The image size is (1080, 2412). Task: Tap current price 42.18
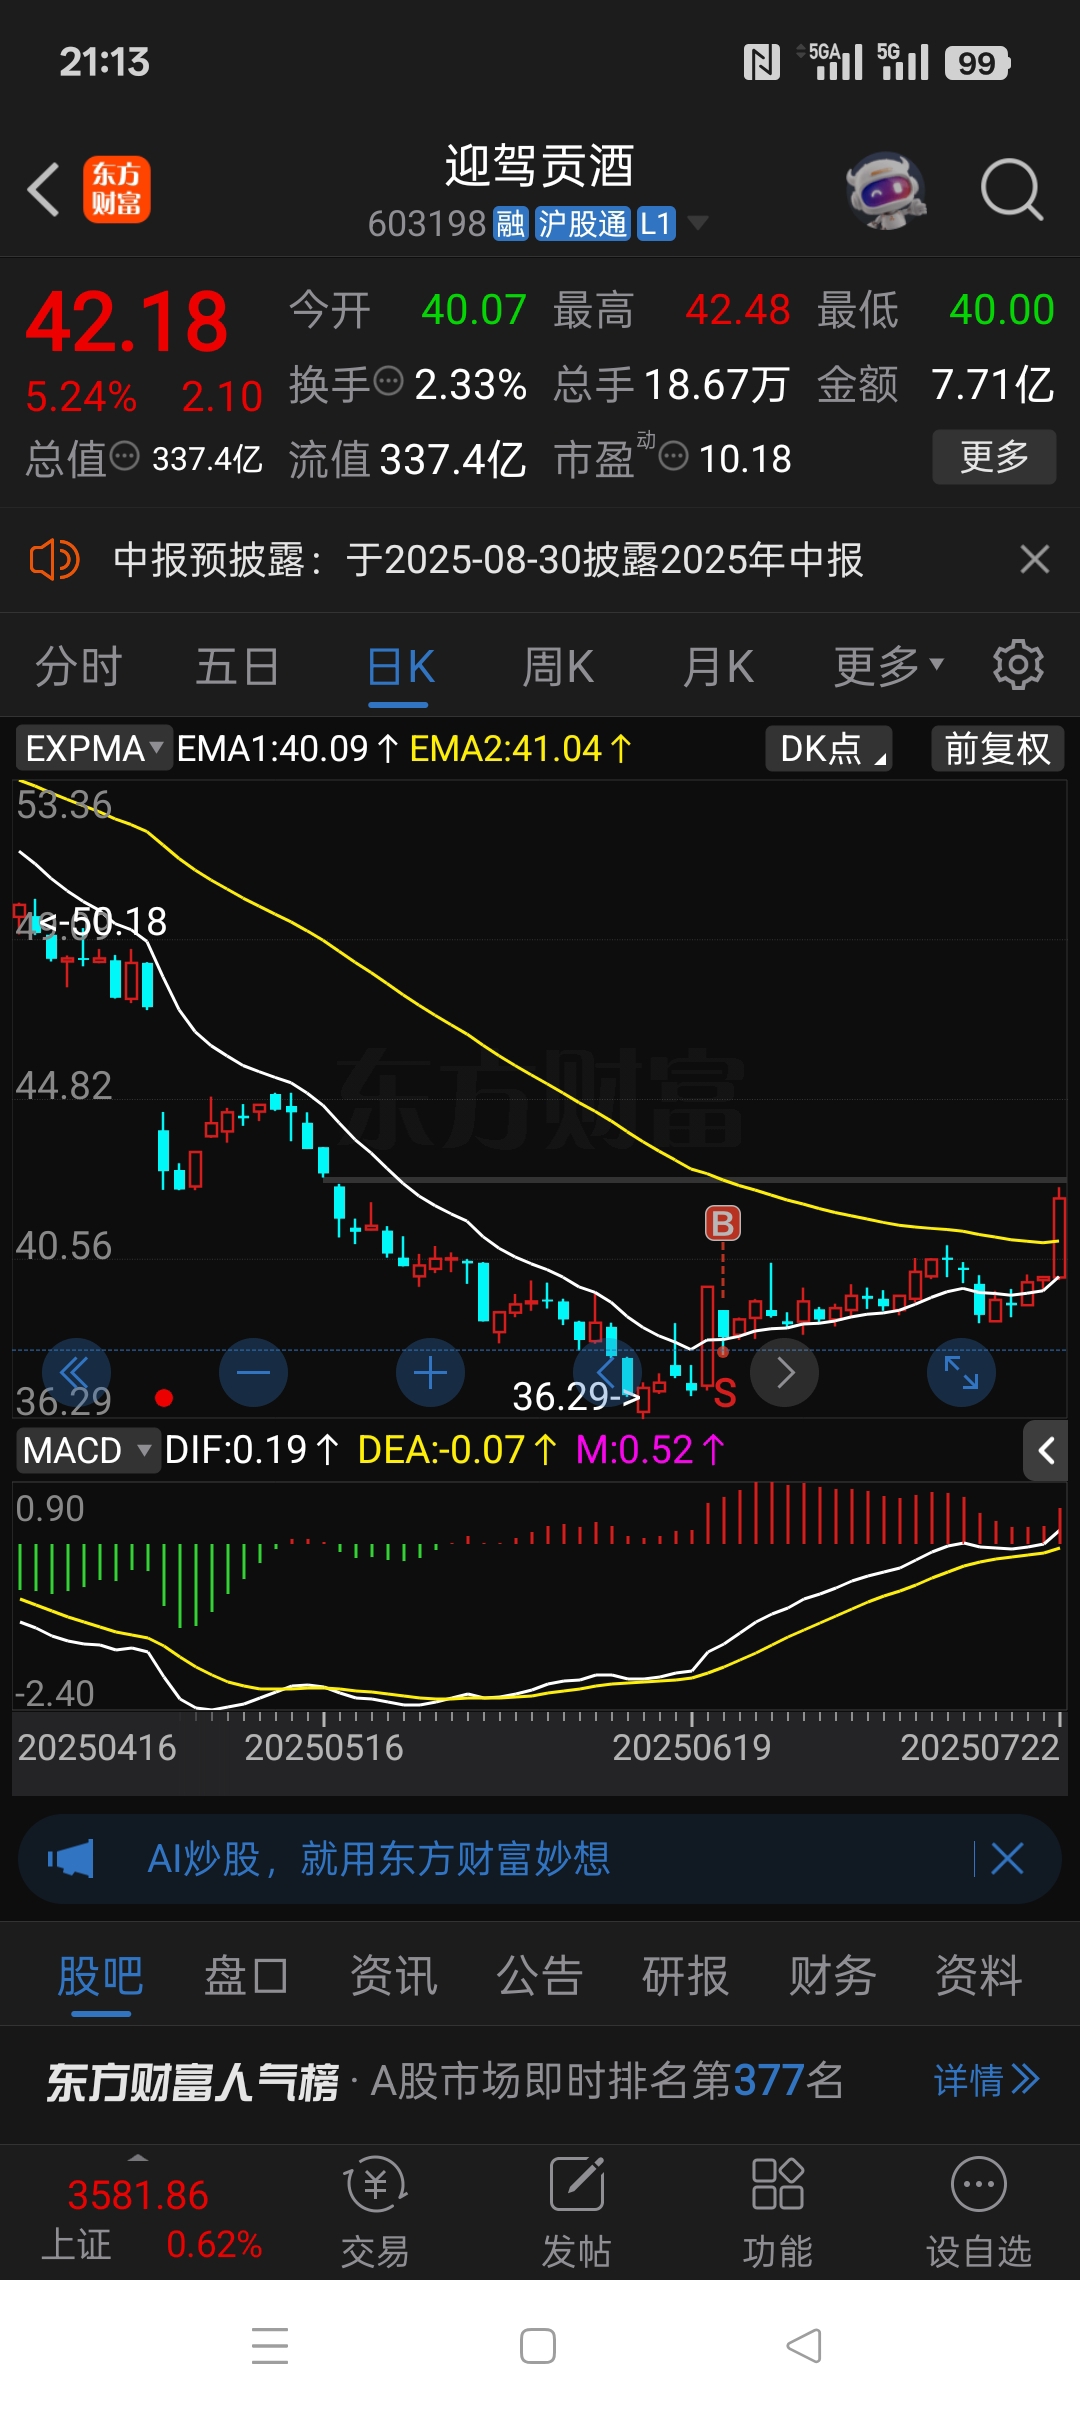pos(127,322)
